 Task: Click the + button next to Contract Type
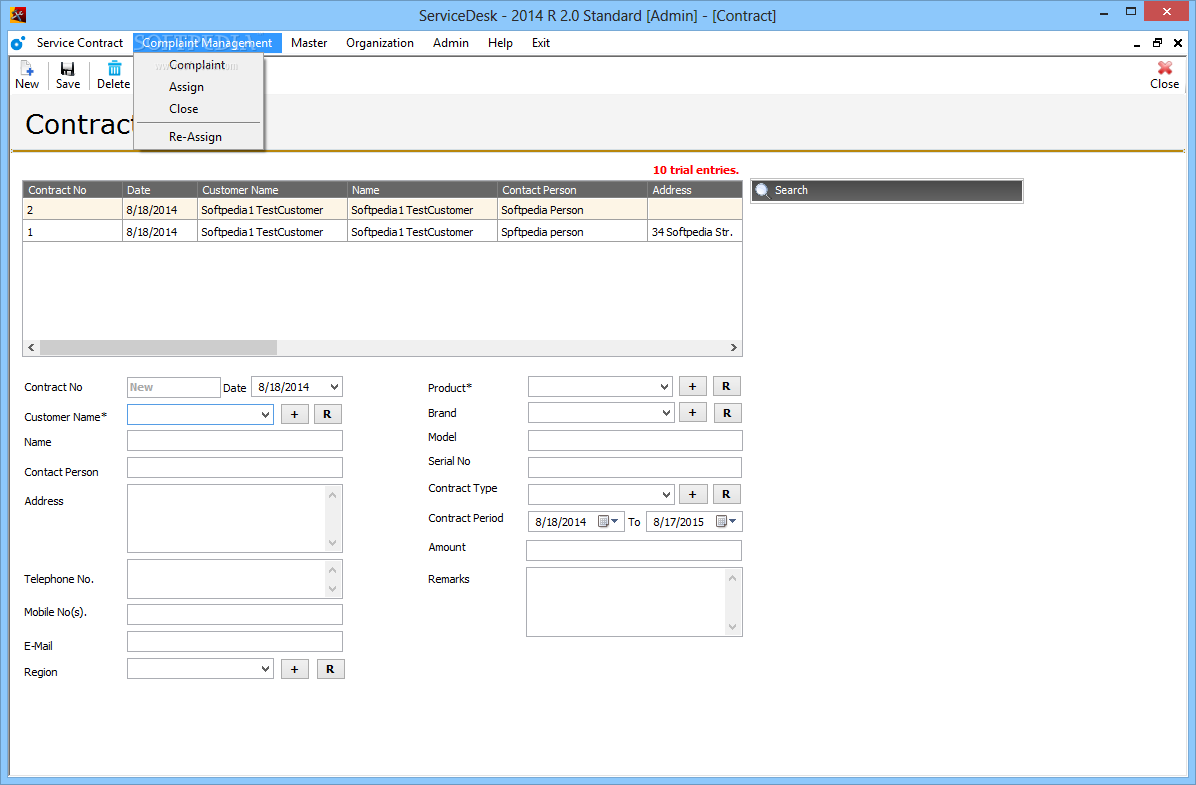(693, 494)
